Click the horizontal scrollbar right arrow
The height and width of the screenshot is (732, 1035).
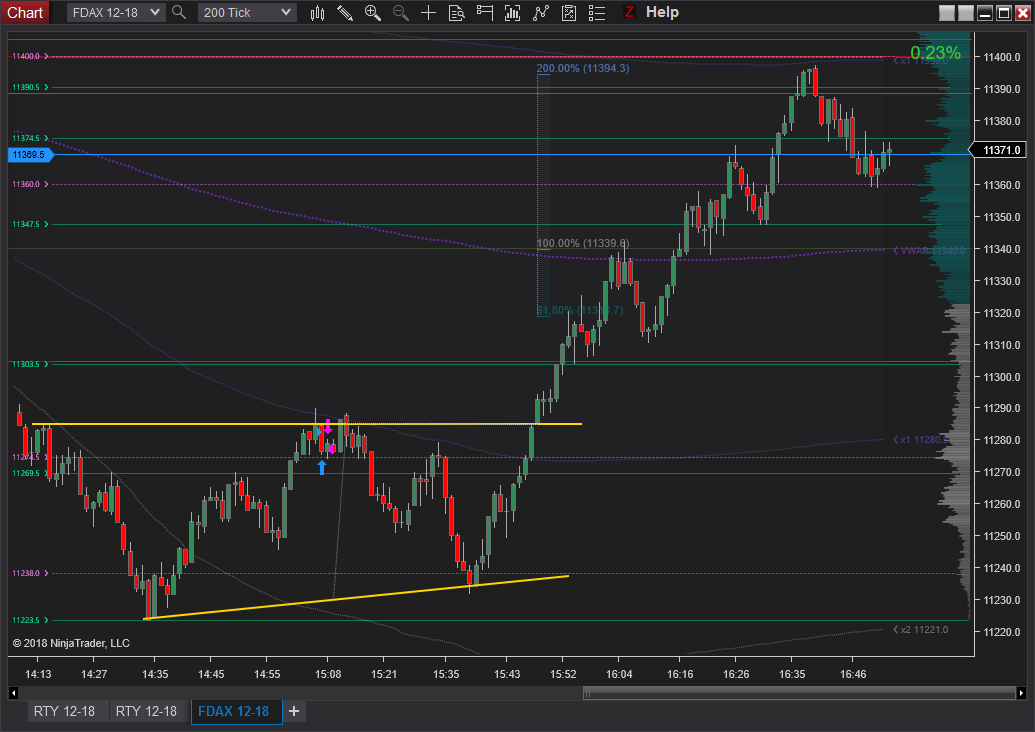pyautogui.click(x=1021, y=693)
